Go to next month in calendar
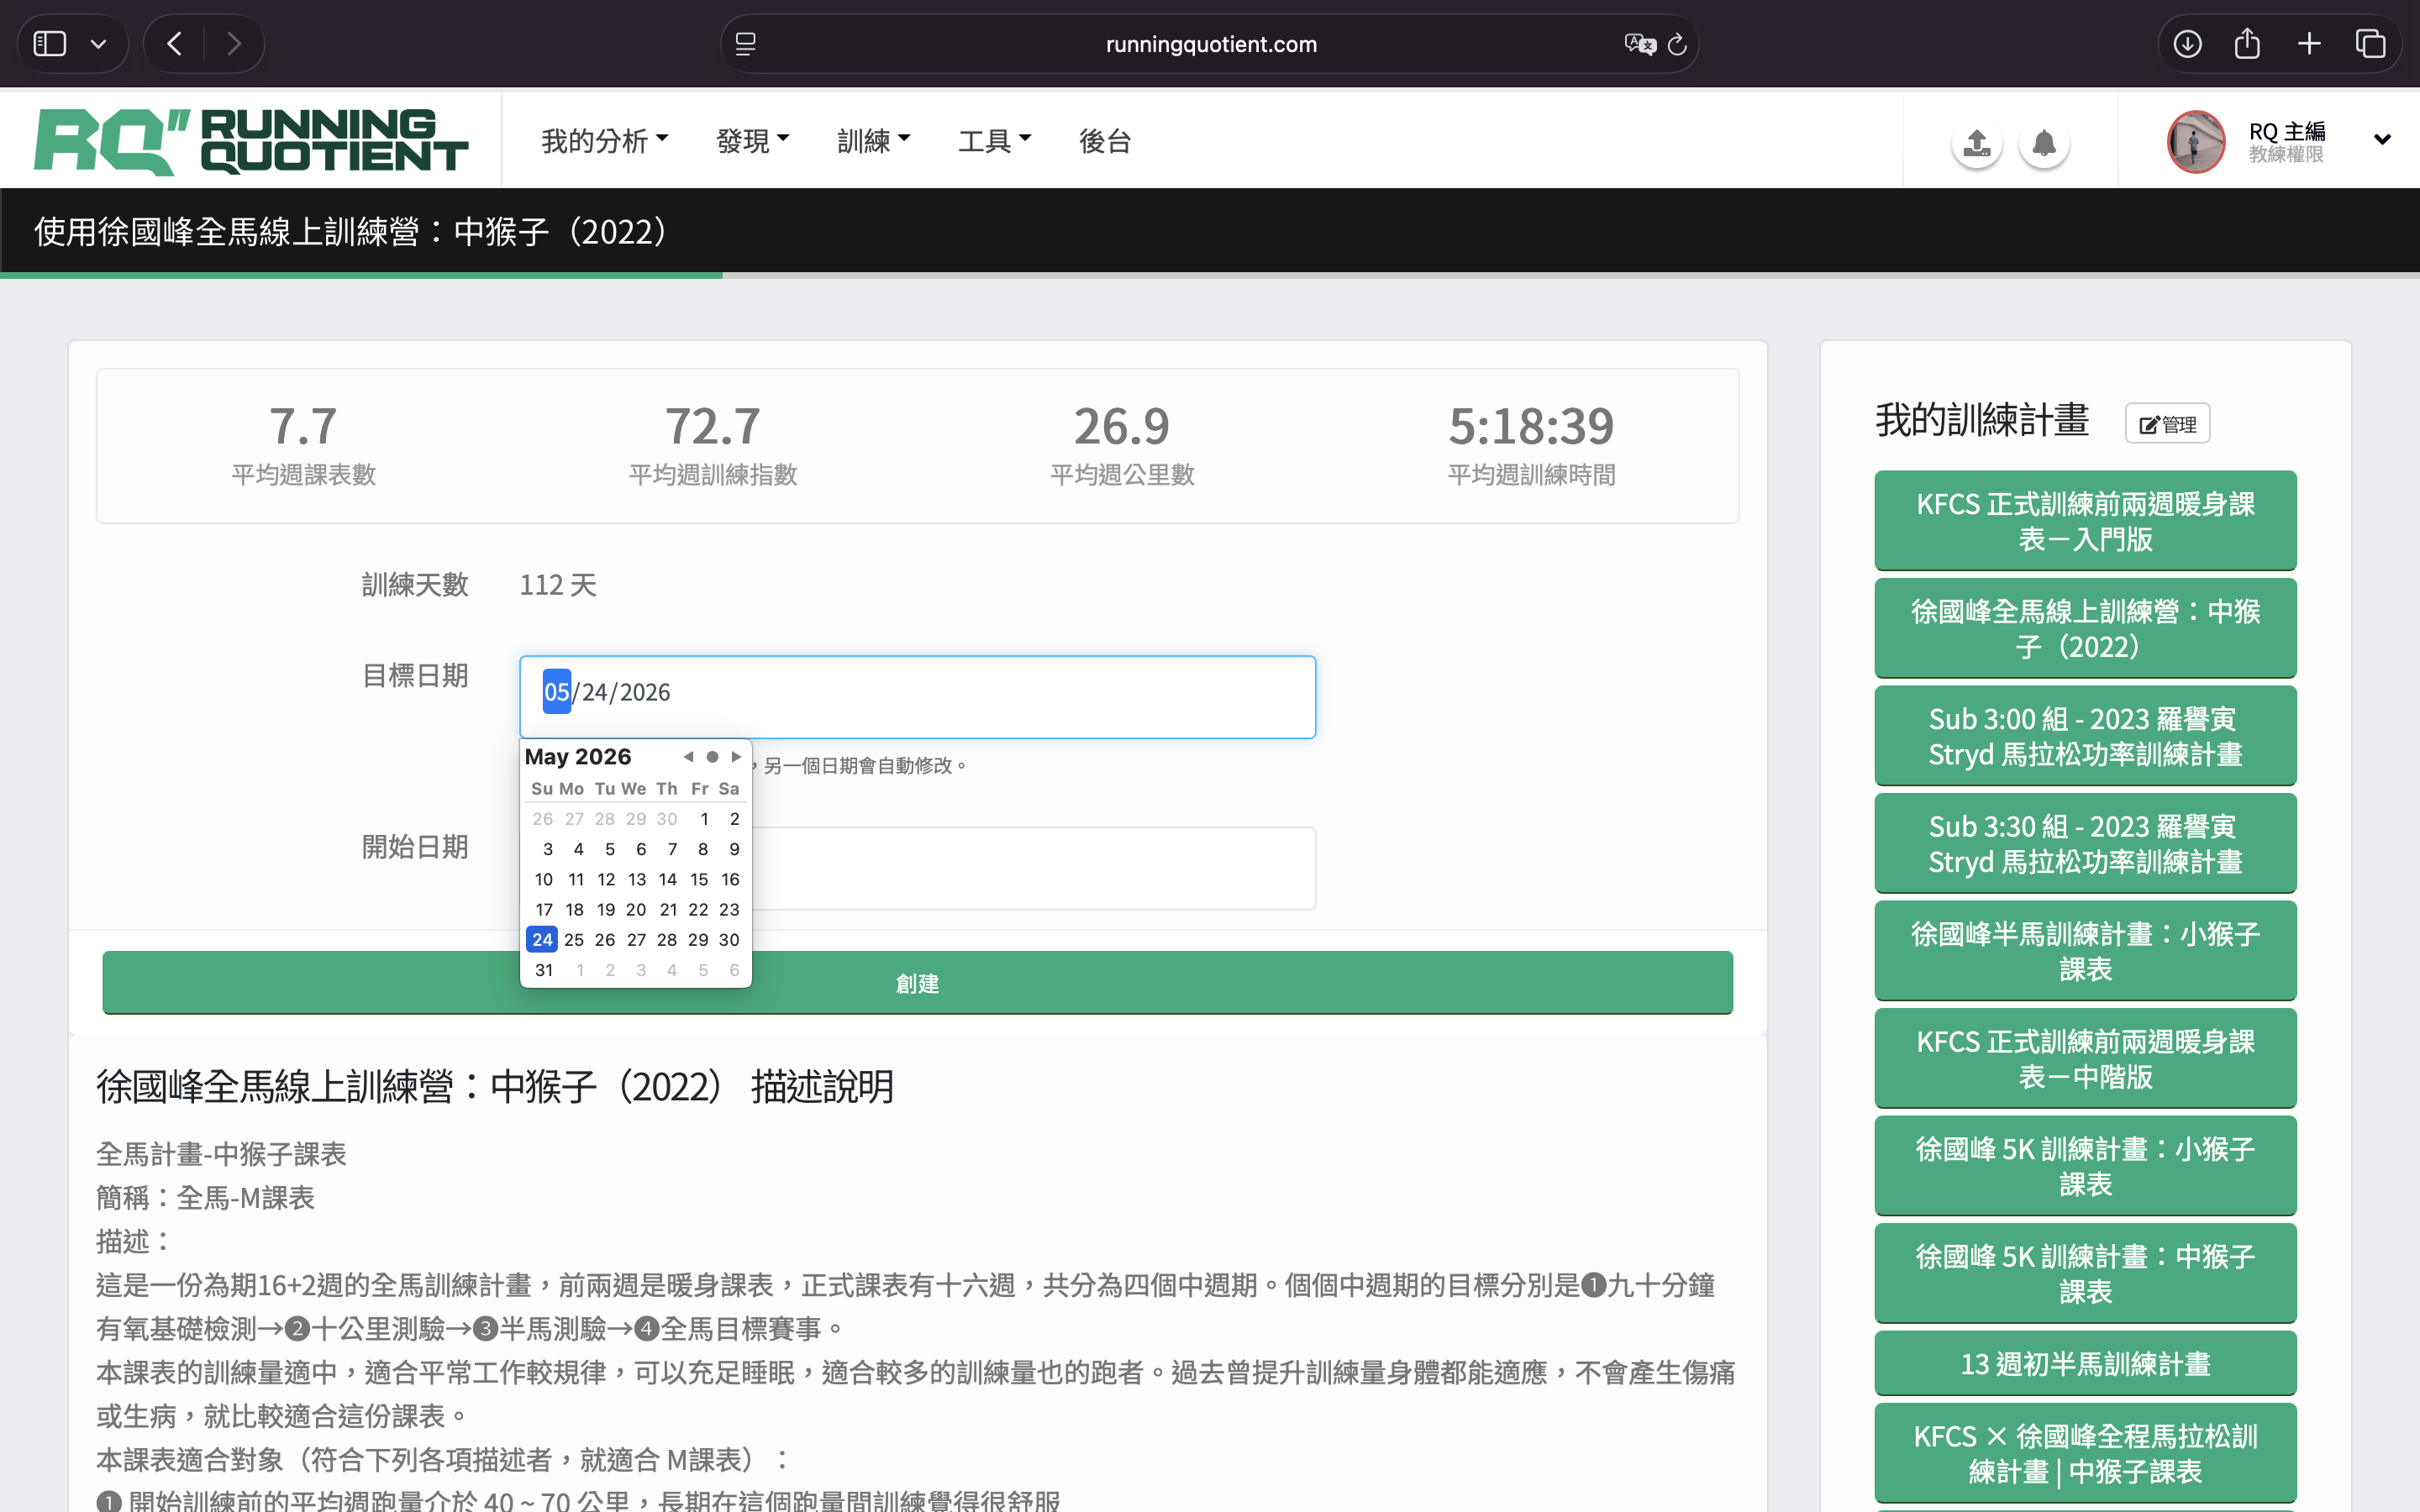 [736, 756]
